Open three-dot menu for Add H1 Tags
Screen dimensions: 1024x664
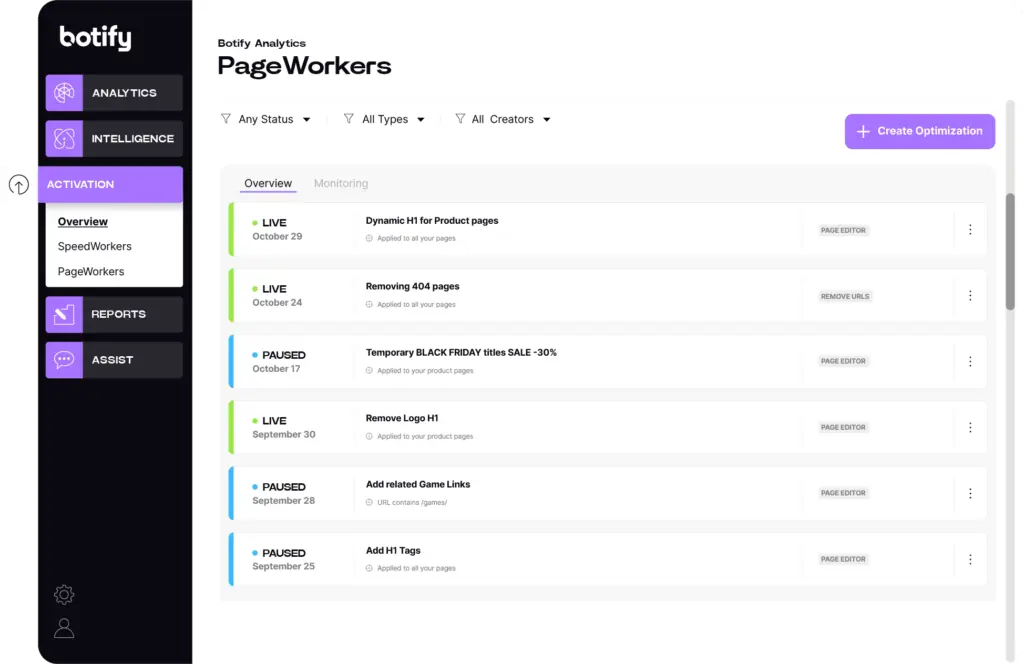[970, 560]
